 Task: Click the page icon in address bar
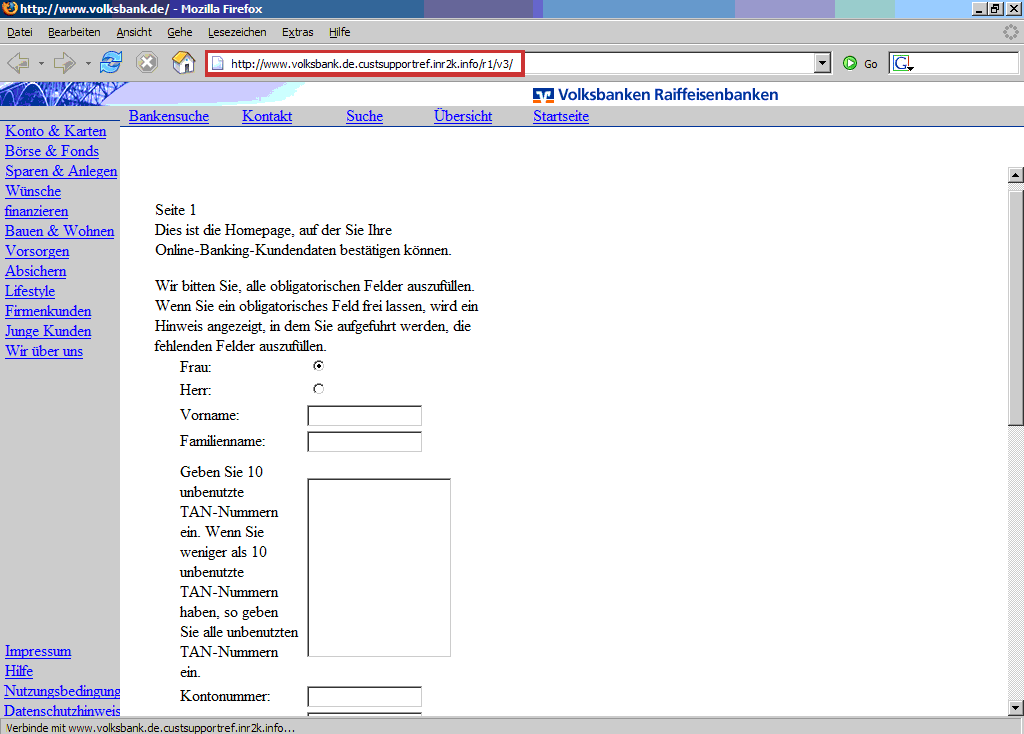pos(218,63)
